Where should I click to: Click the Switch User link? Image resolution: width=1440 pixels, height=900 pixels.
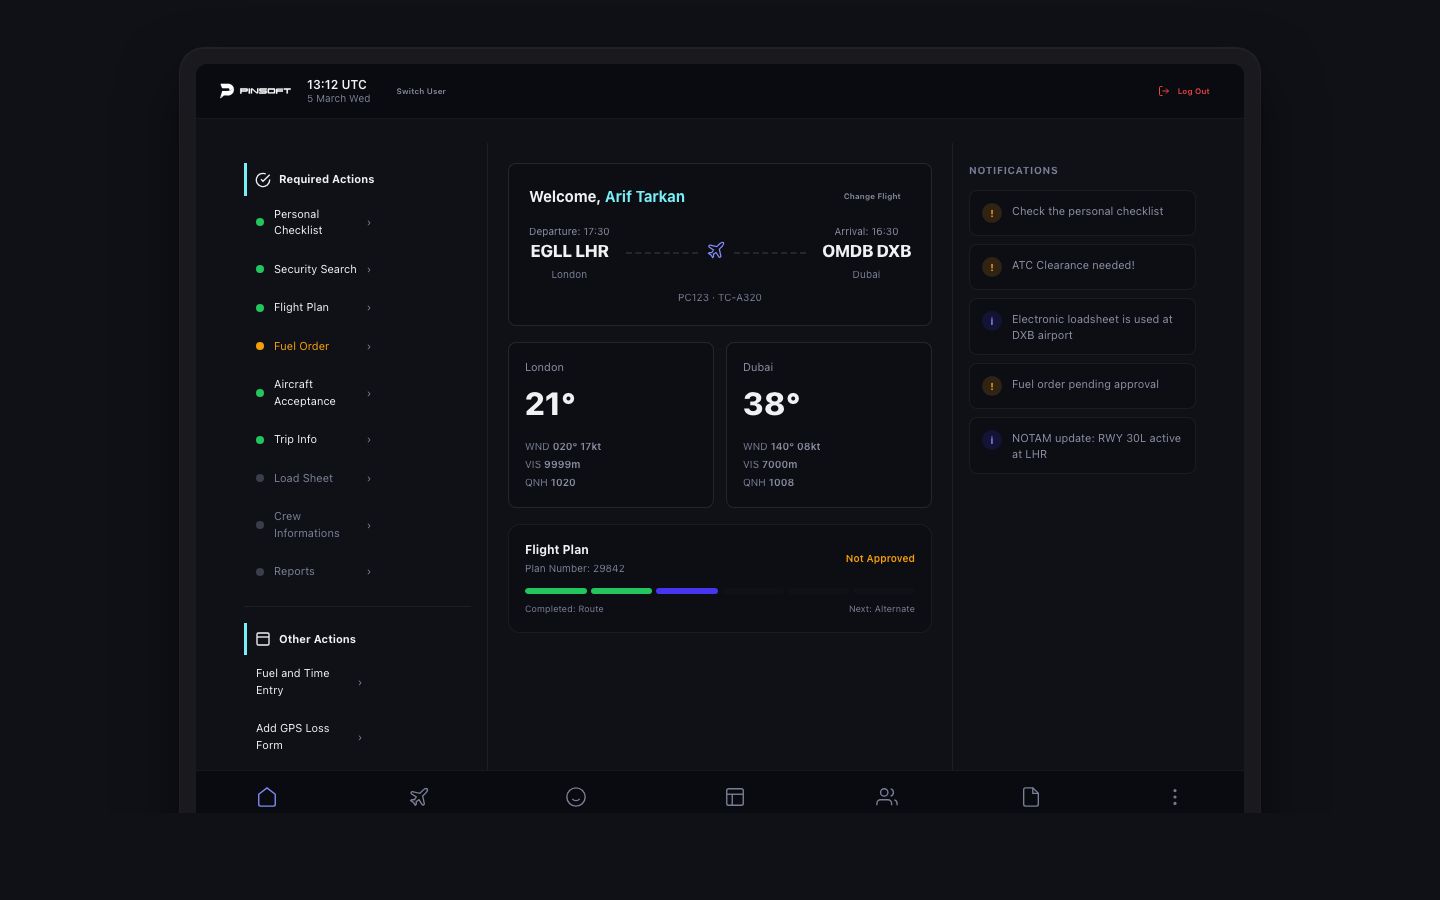(x=421, y=91)
